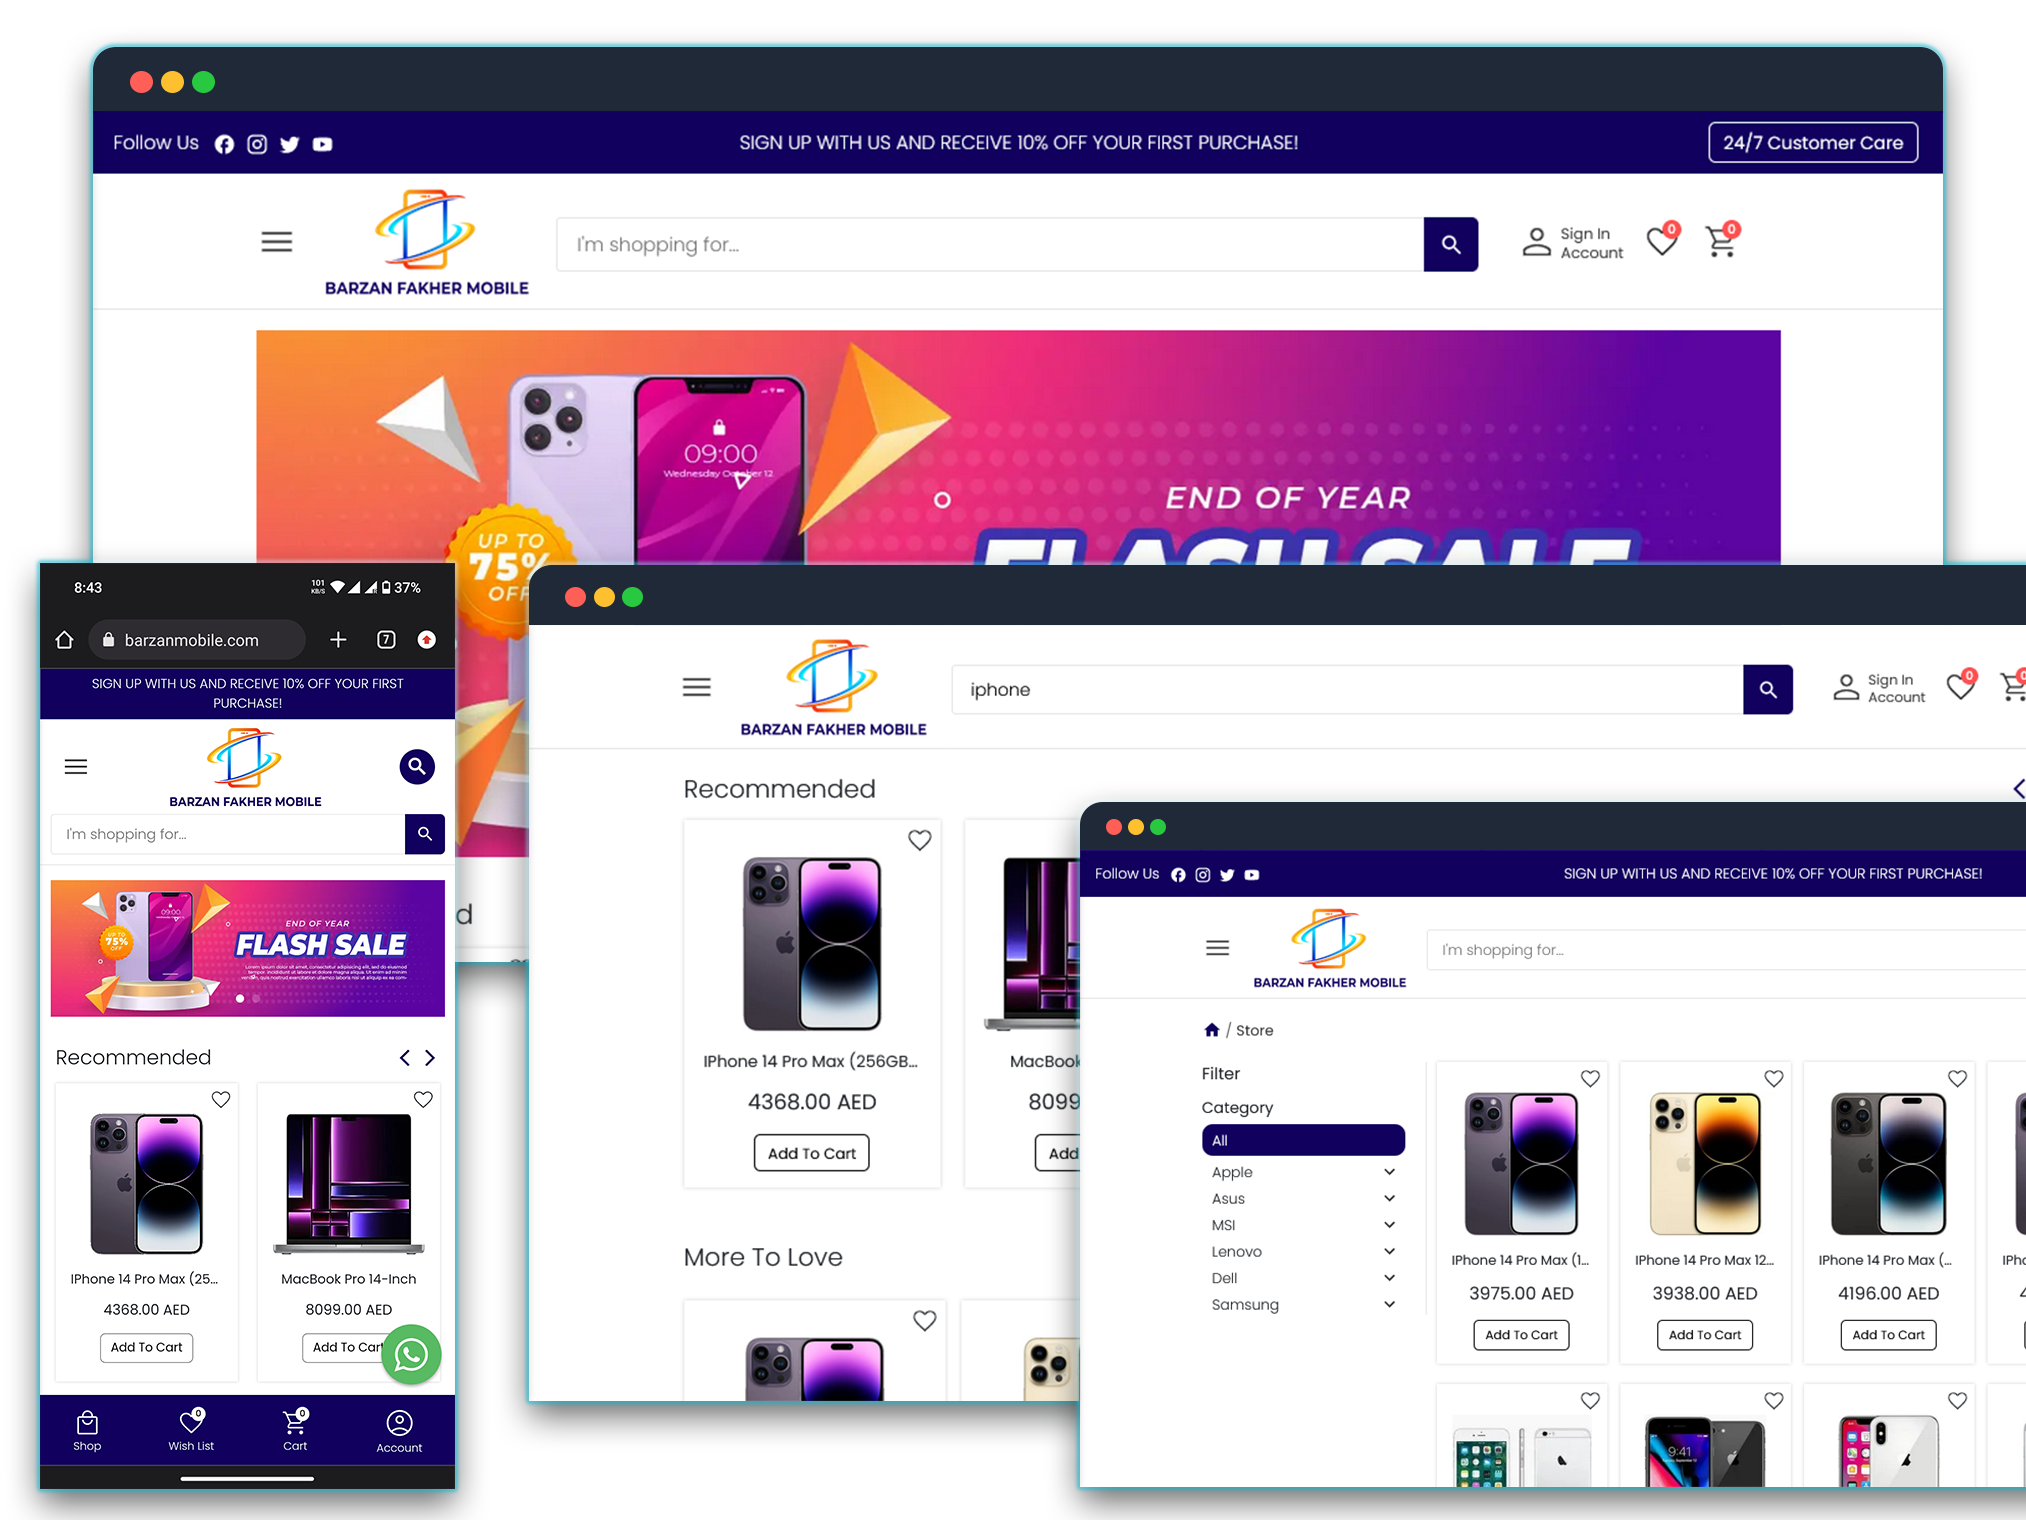Click the 24/7 Customer Care button
This screenshot has width=2026, height=1520.
(x=1812, y=142)
